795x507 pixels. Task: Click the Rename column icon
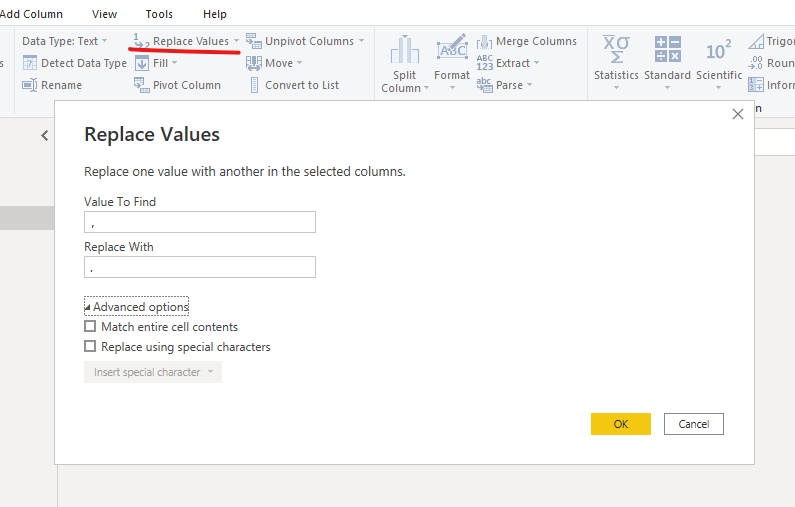point(30,85)
